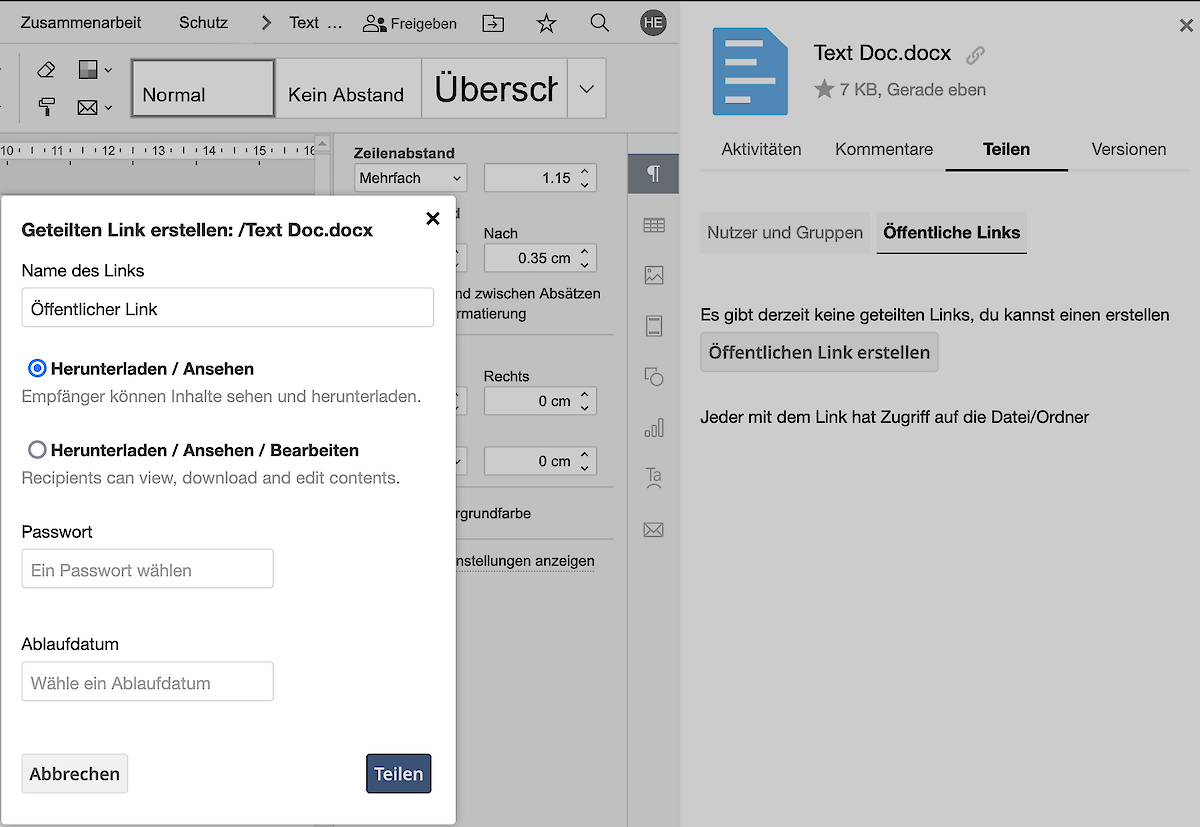Viewport: 1200px width, 827px height.
Task: Click the search magnifier icon
Action: pyautogui.click(x=600, y=23)
